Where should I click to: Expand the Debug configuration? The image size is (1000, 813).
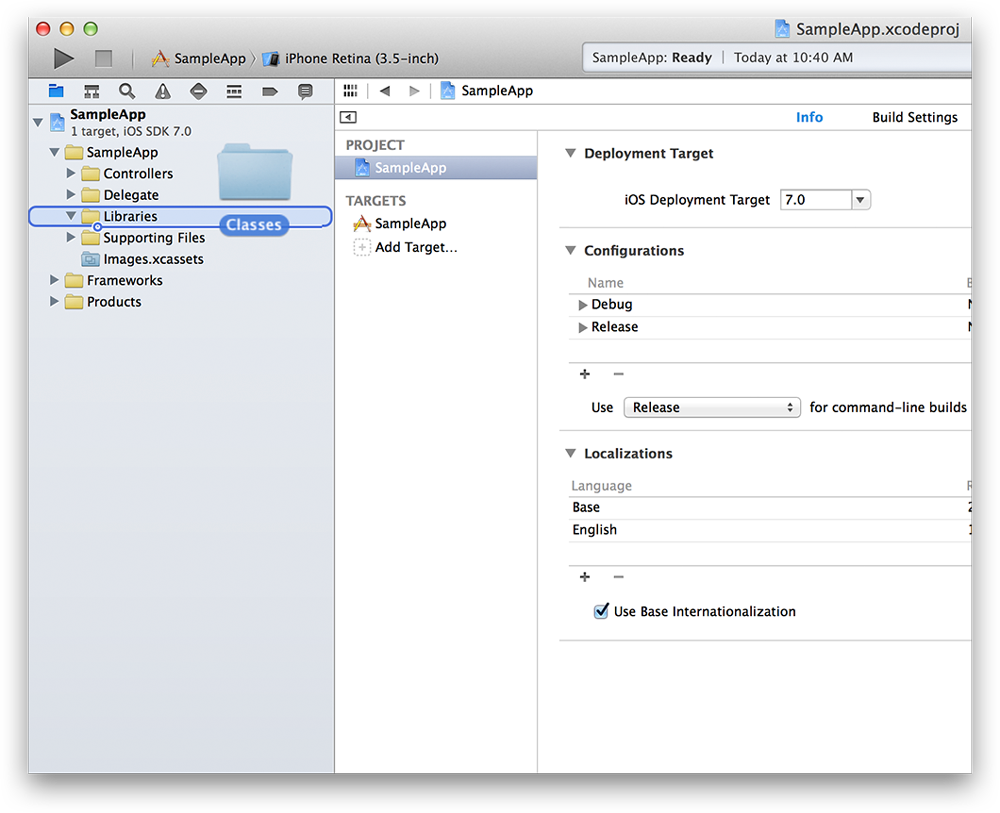click(582, 305)
